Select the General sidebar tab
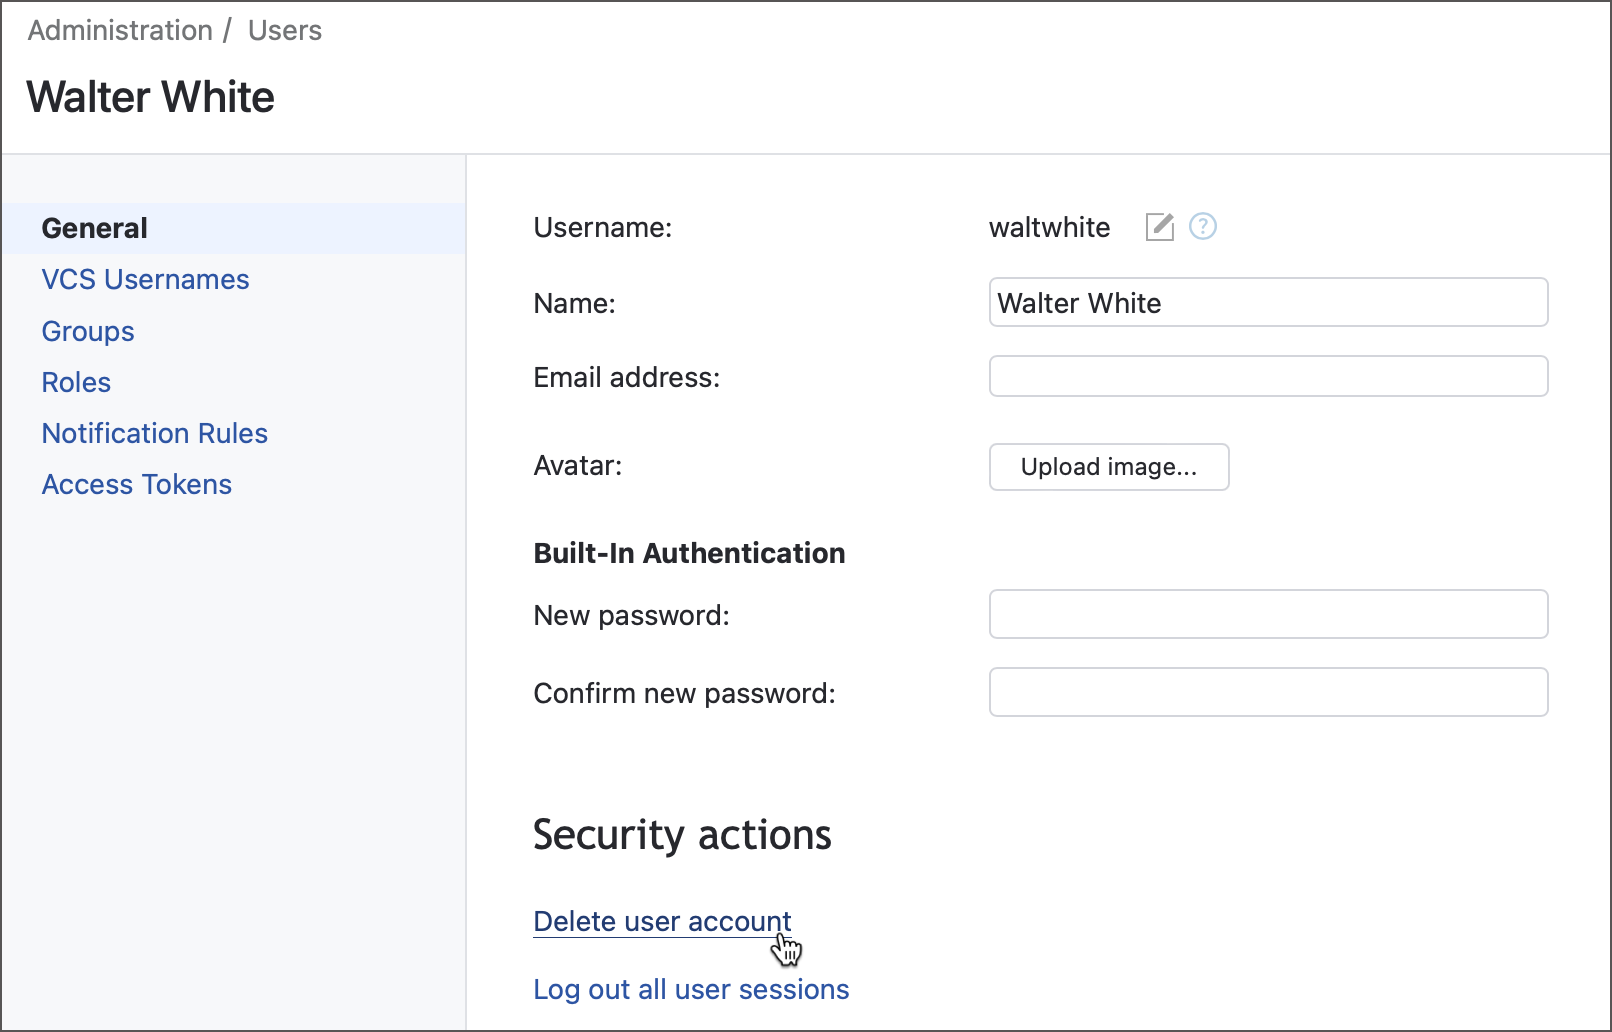Screen dimensions: 1612x1032 point(95,228)
